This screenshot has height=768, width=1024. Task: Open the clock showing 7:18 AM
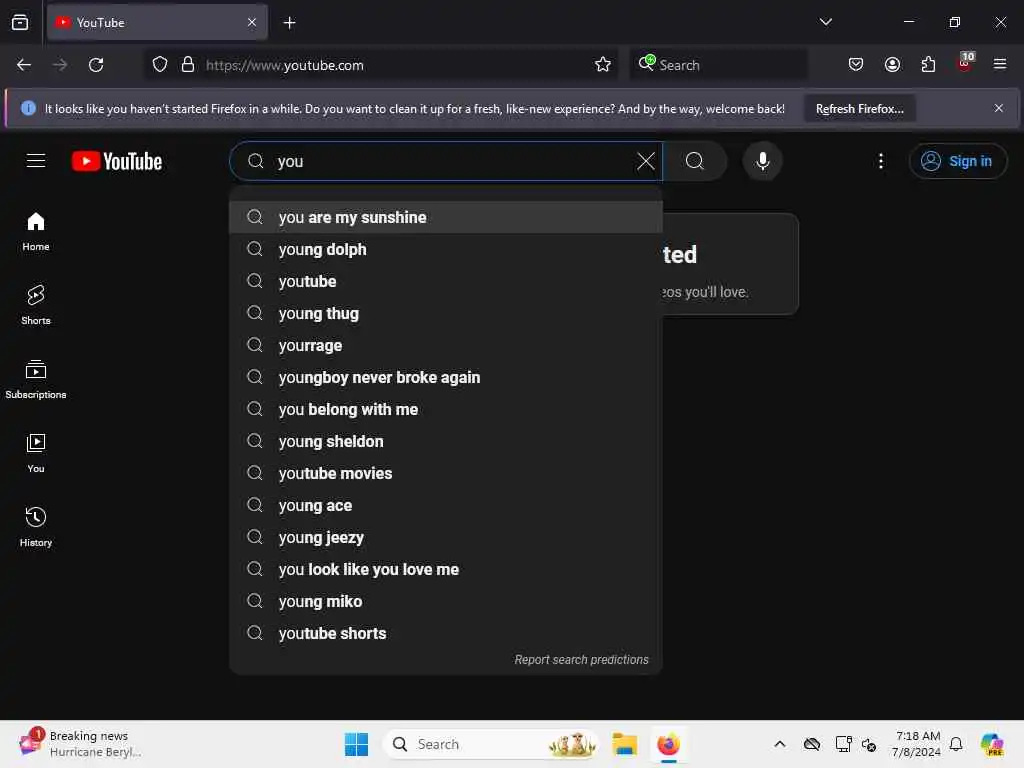(x=917, y=744)
